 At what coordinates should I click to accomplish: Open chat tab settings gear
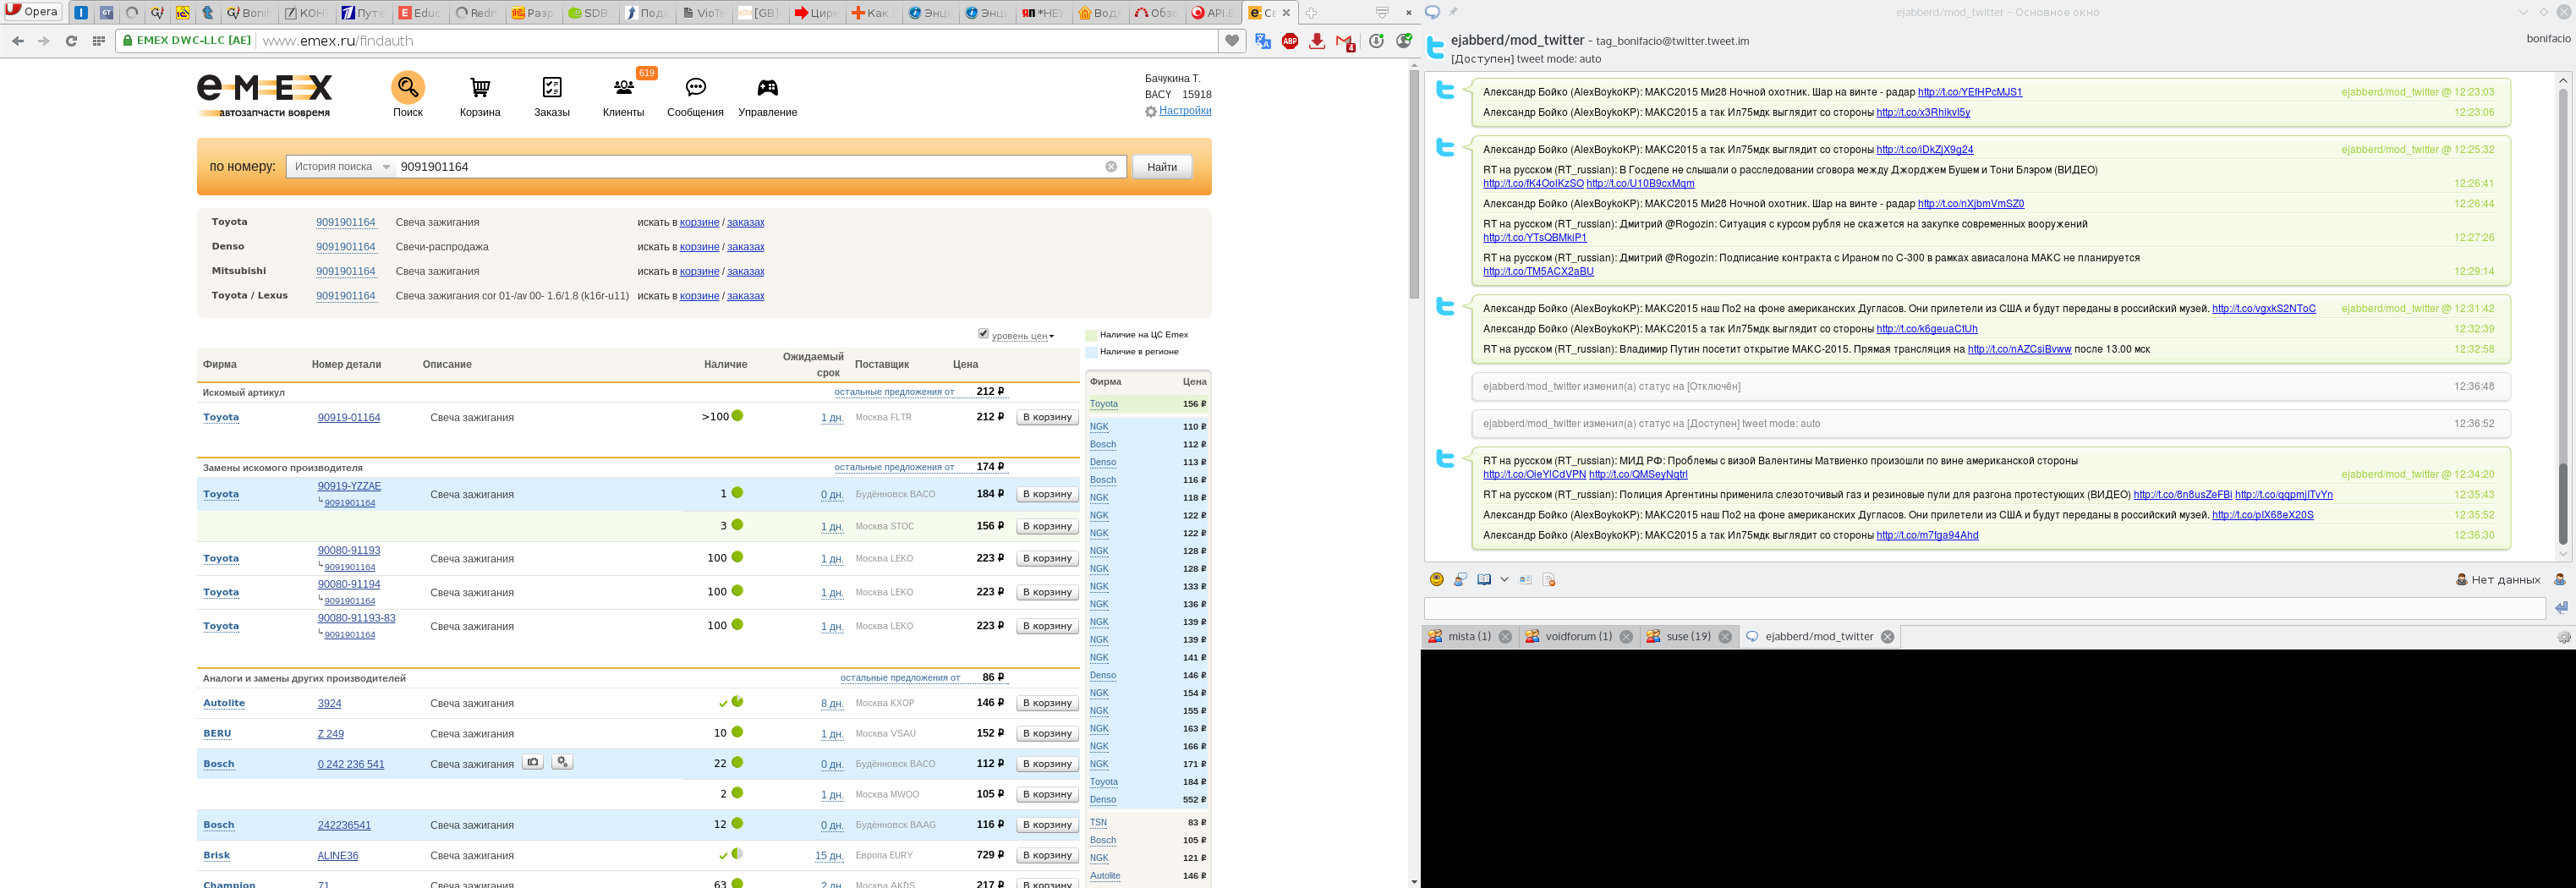2563,637
